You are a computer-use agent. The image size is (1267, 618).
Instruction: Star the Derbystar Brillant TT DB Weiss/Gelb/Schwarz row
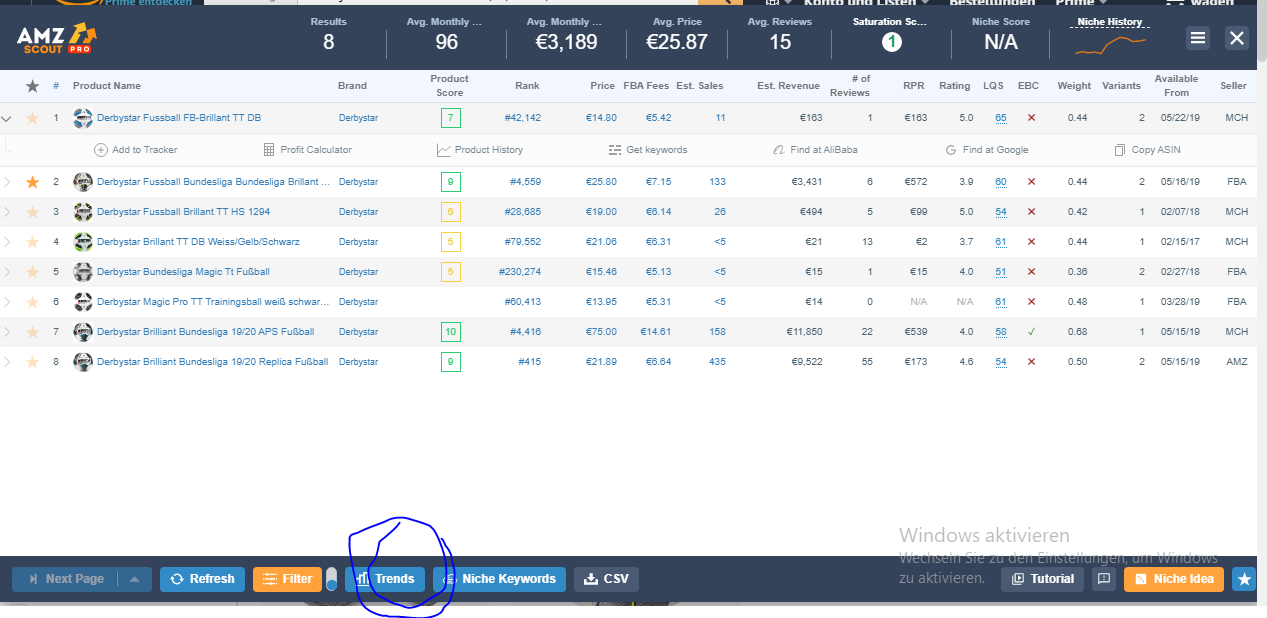[32, 242]
